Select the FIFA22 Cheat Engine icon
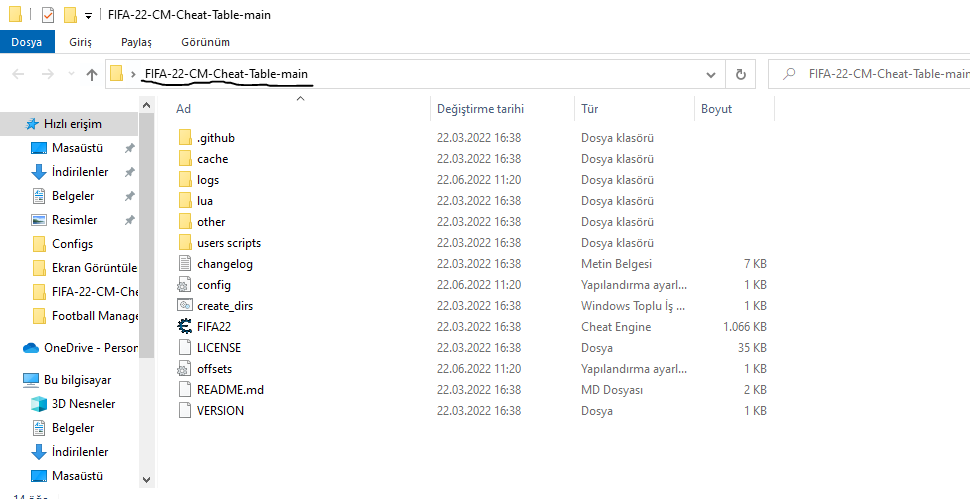 [x=185, y=326]
